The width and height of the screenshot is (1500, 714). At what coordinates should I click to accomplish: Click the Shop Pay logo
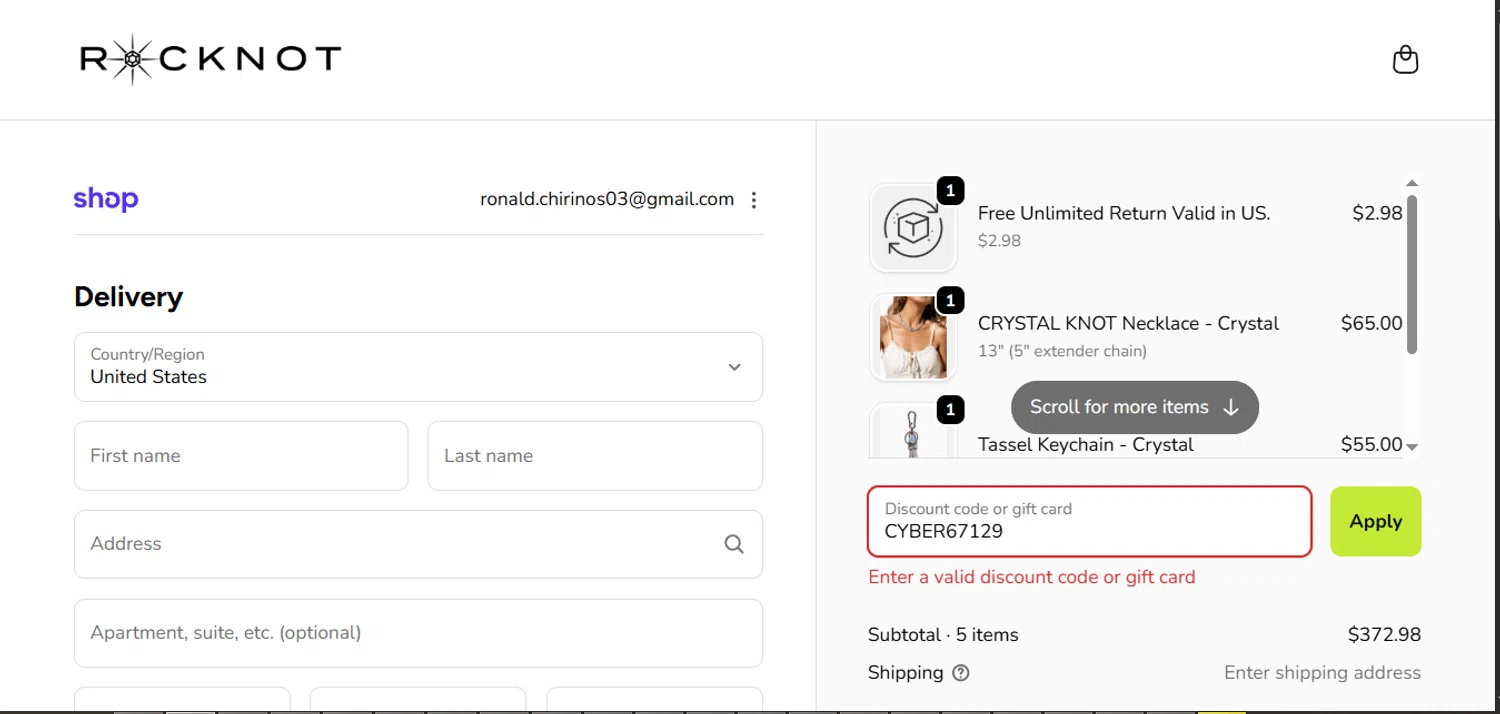(x=106, y=199)
